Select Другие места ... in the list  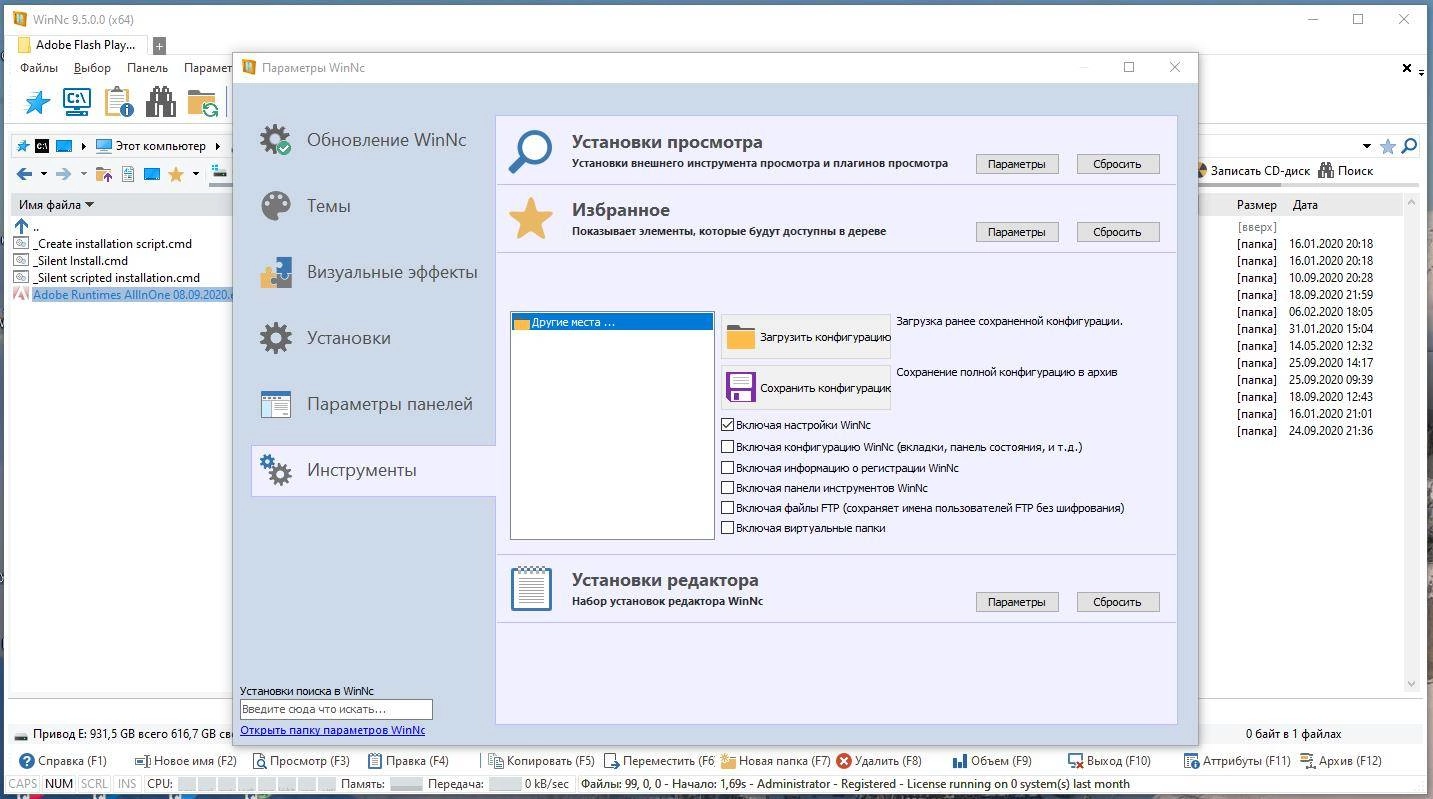coord(612,322)
